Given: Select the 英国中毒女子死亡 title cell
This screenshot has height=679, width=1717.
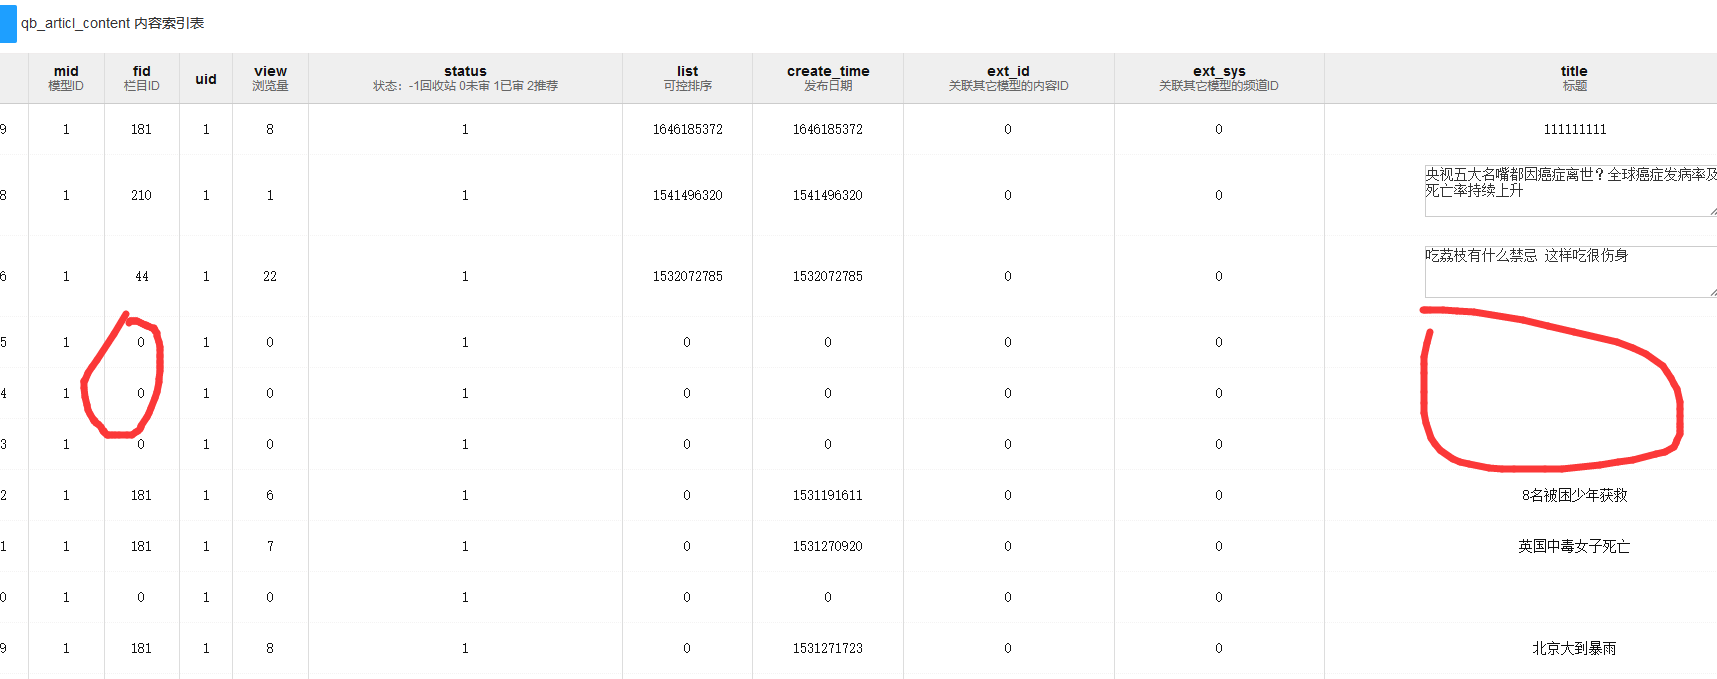Looking at the screenshot, I should pyautogui.click(x=1574, y=546).
